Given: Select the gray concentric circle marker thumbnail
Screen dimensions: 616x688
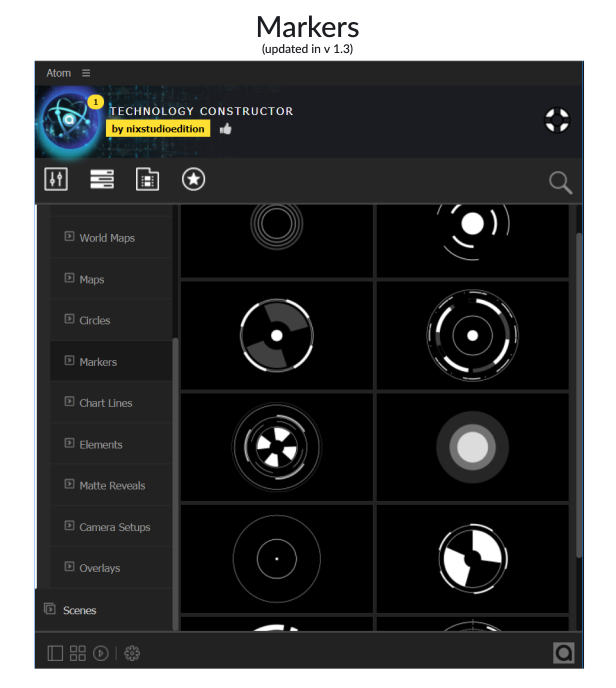Looking at the screenshot, I should point(472,447).
